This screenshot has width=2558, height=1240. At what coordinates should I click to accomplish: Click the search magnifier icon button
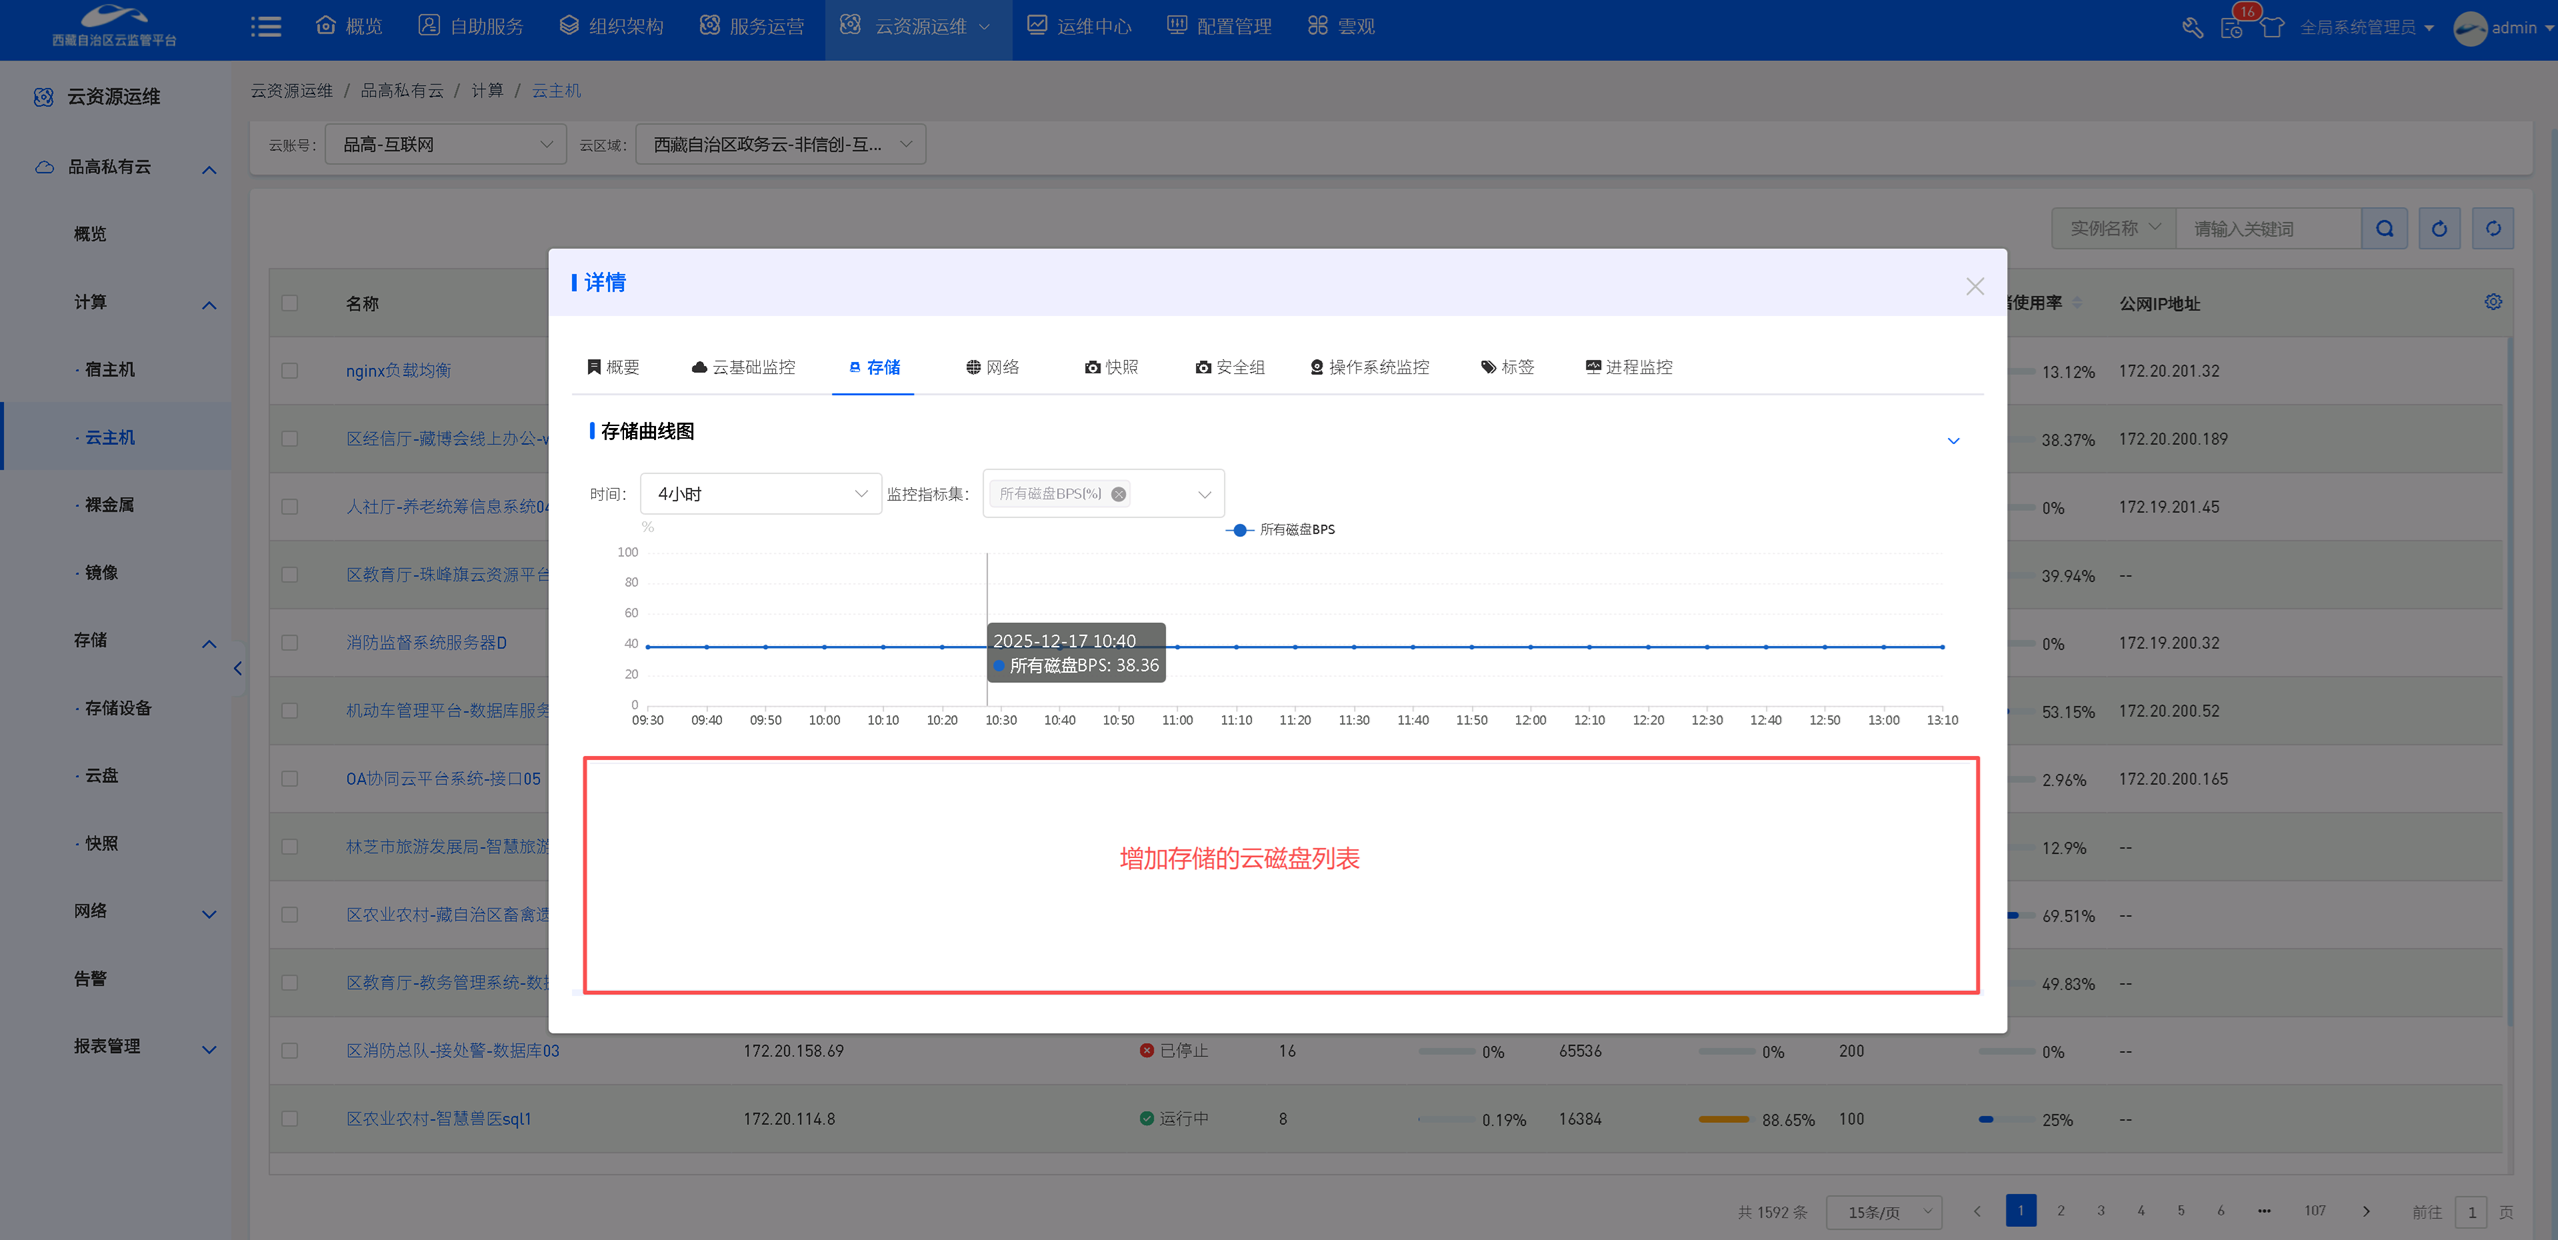[2384, 229]
